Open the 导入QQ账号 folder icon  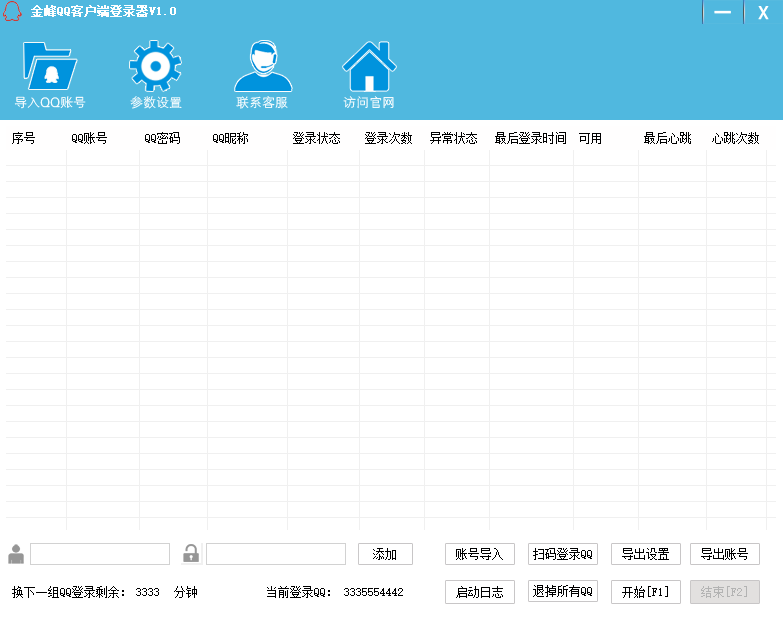tap(49, 66)
